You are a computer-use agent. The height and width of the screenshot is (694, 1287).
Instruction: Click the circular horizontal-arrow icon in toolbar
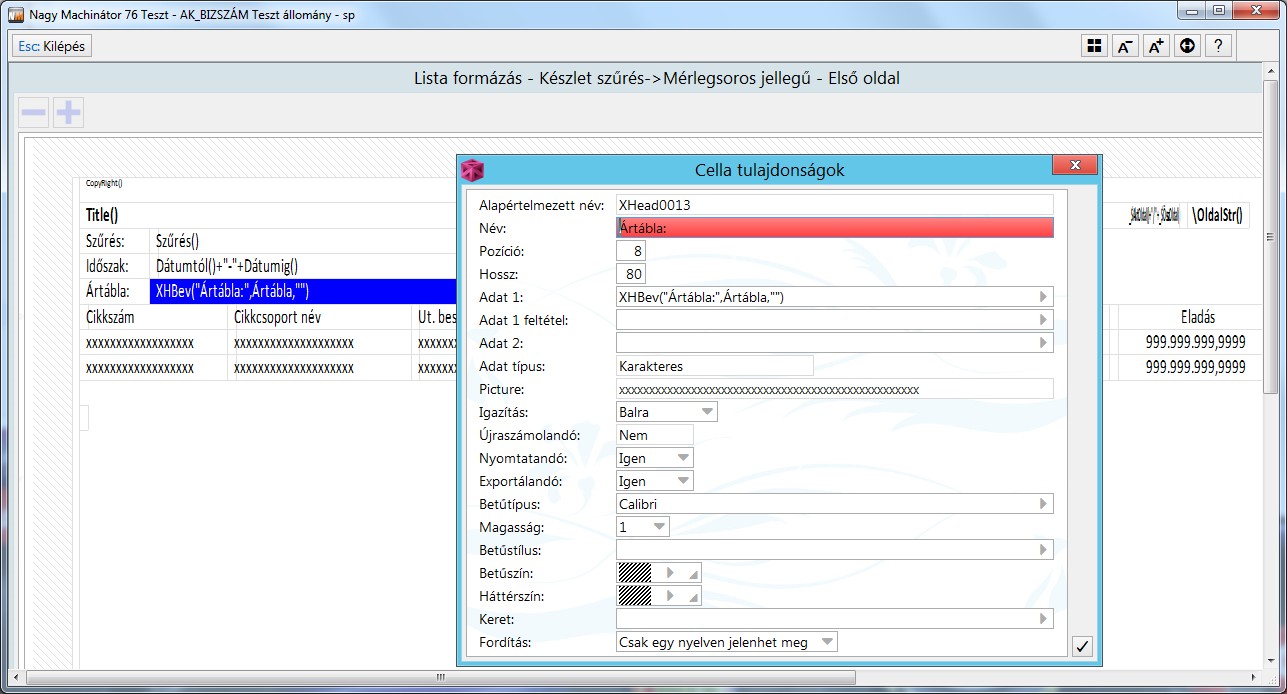tap(1187, 46)
